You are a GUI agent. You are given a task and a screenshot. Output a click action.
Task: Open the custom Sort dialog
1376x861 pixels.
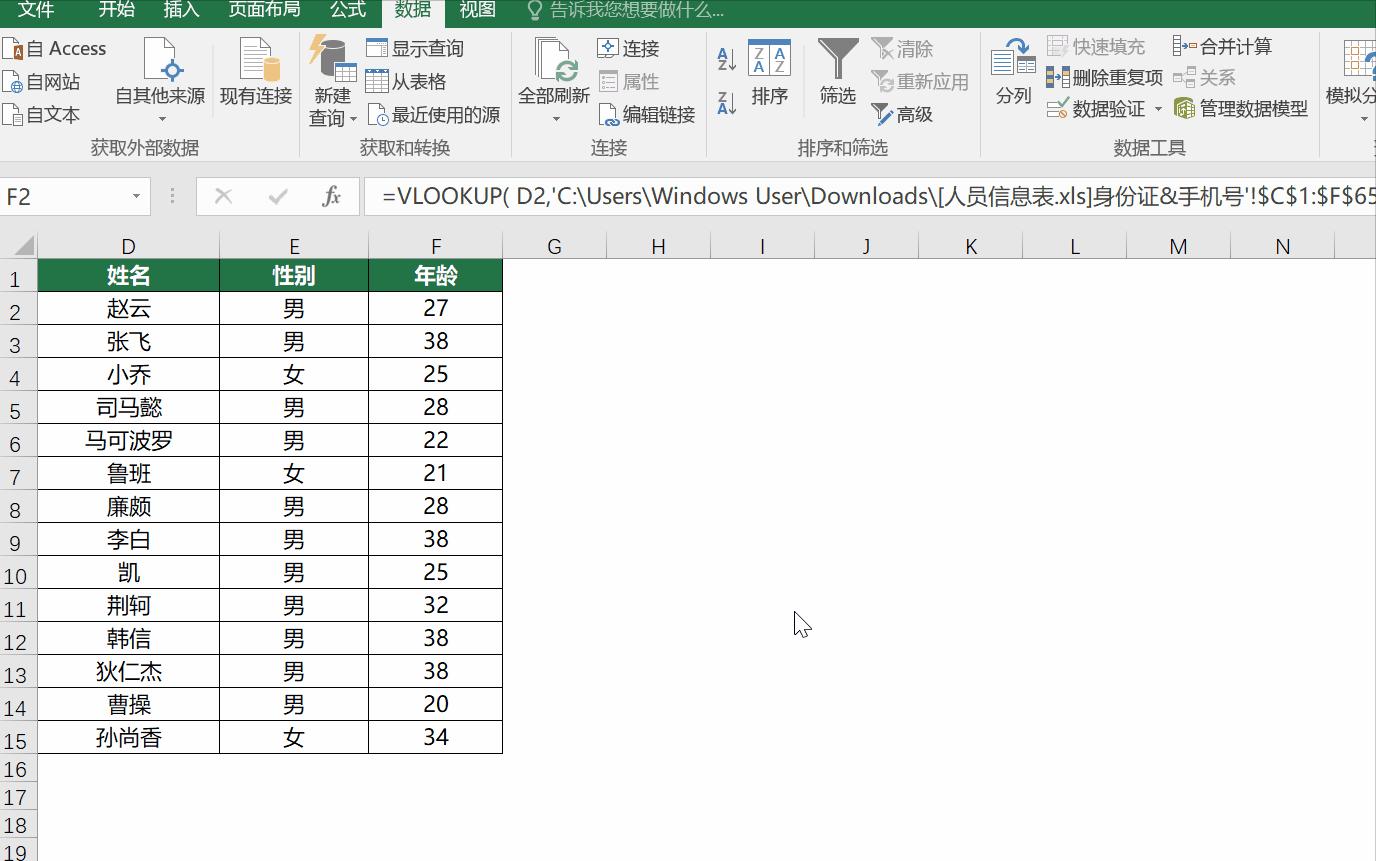coord(770,72)
